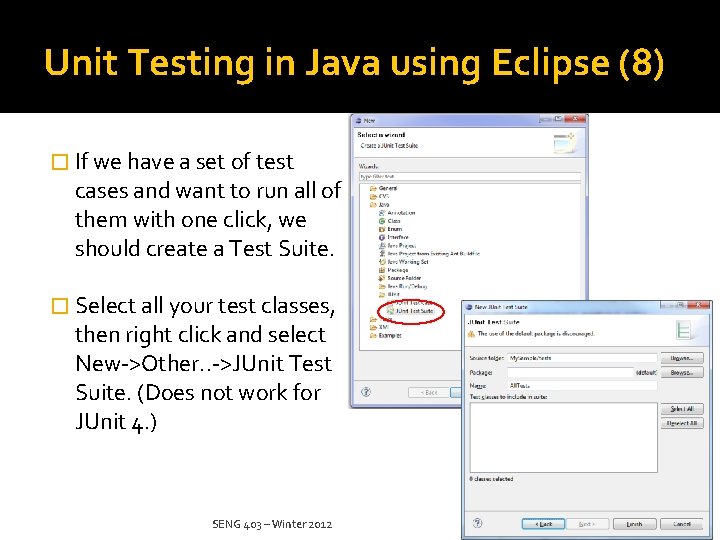
Task: Click Browse button beside Source folder
Action: pos(682,358)
